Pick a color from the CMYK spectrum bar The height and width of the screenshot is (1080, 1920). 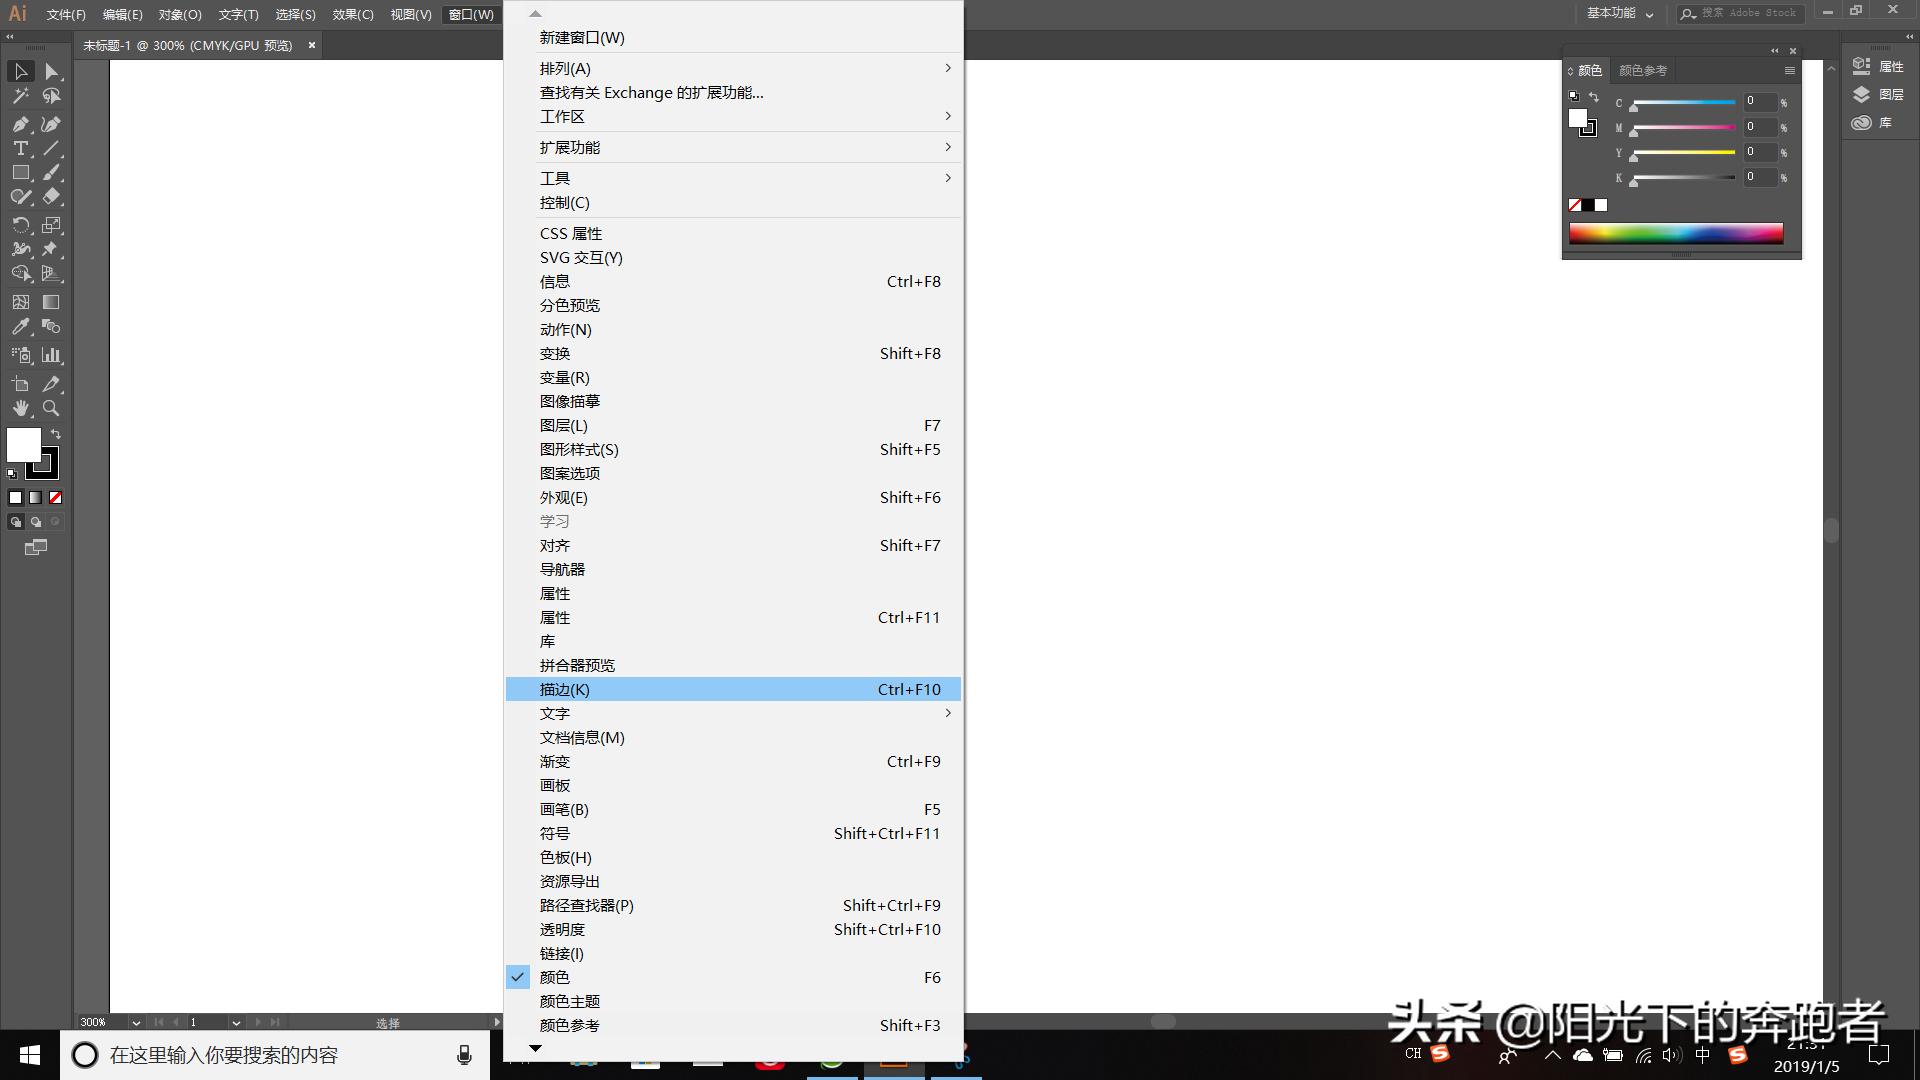coord(1675,233)
